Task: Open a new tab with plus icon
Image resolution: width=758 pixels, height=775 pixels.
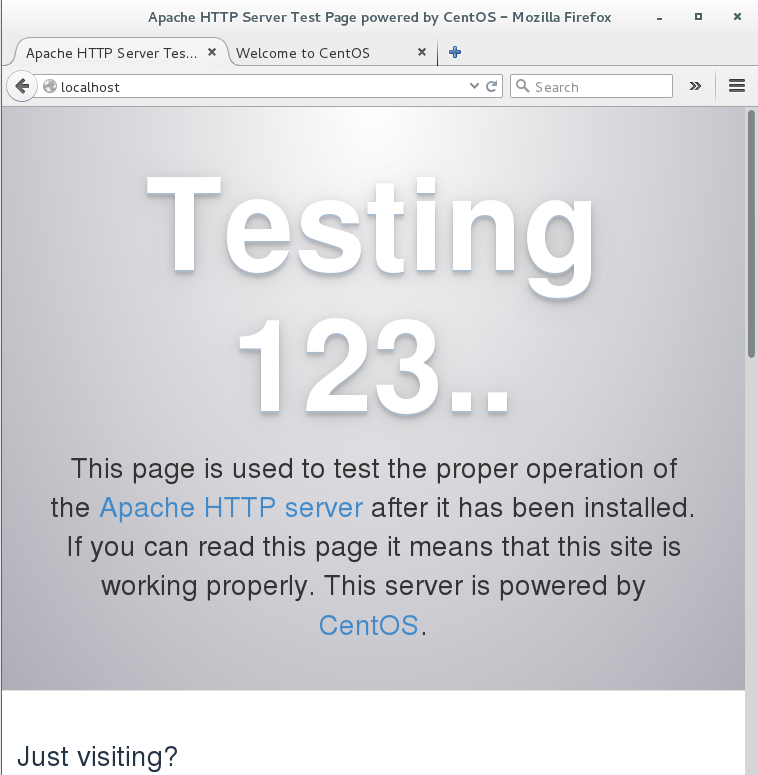Action: tap(455, 52)
